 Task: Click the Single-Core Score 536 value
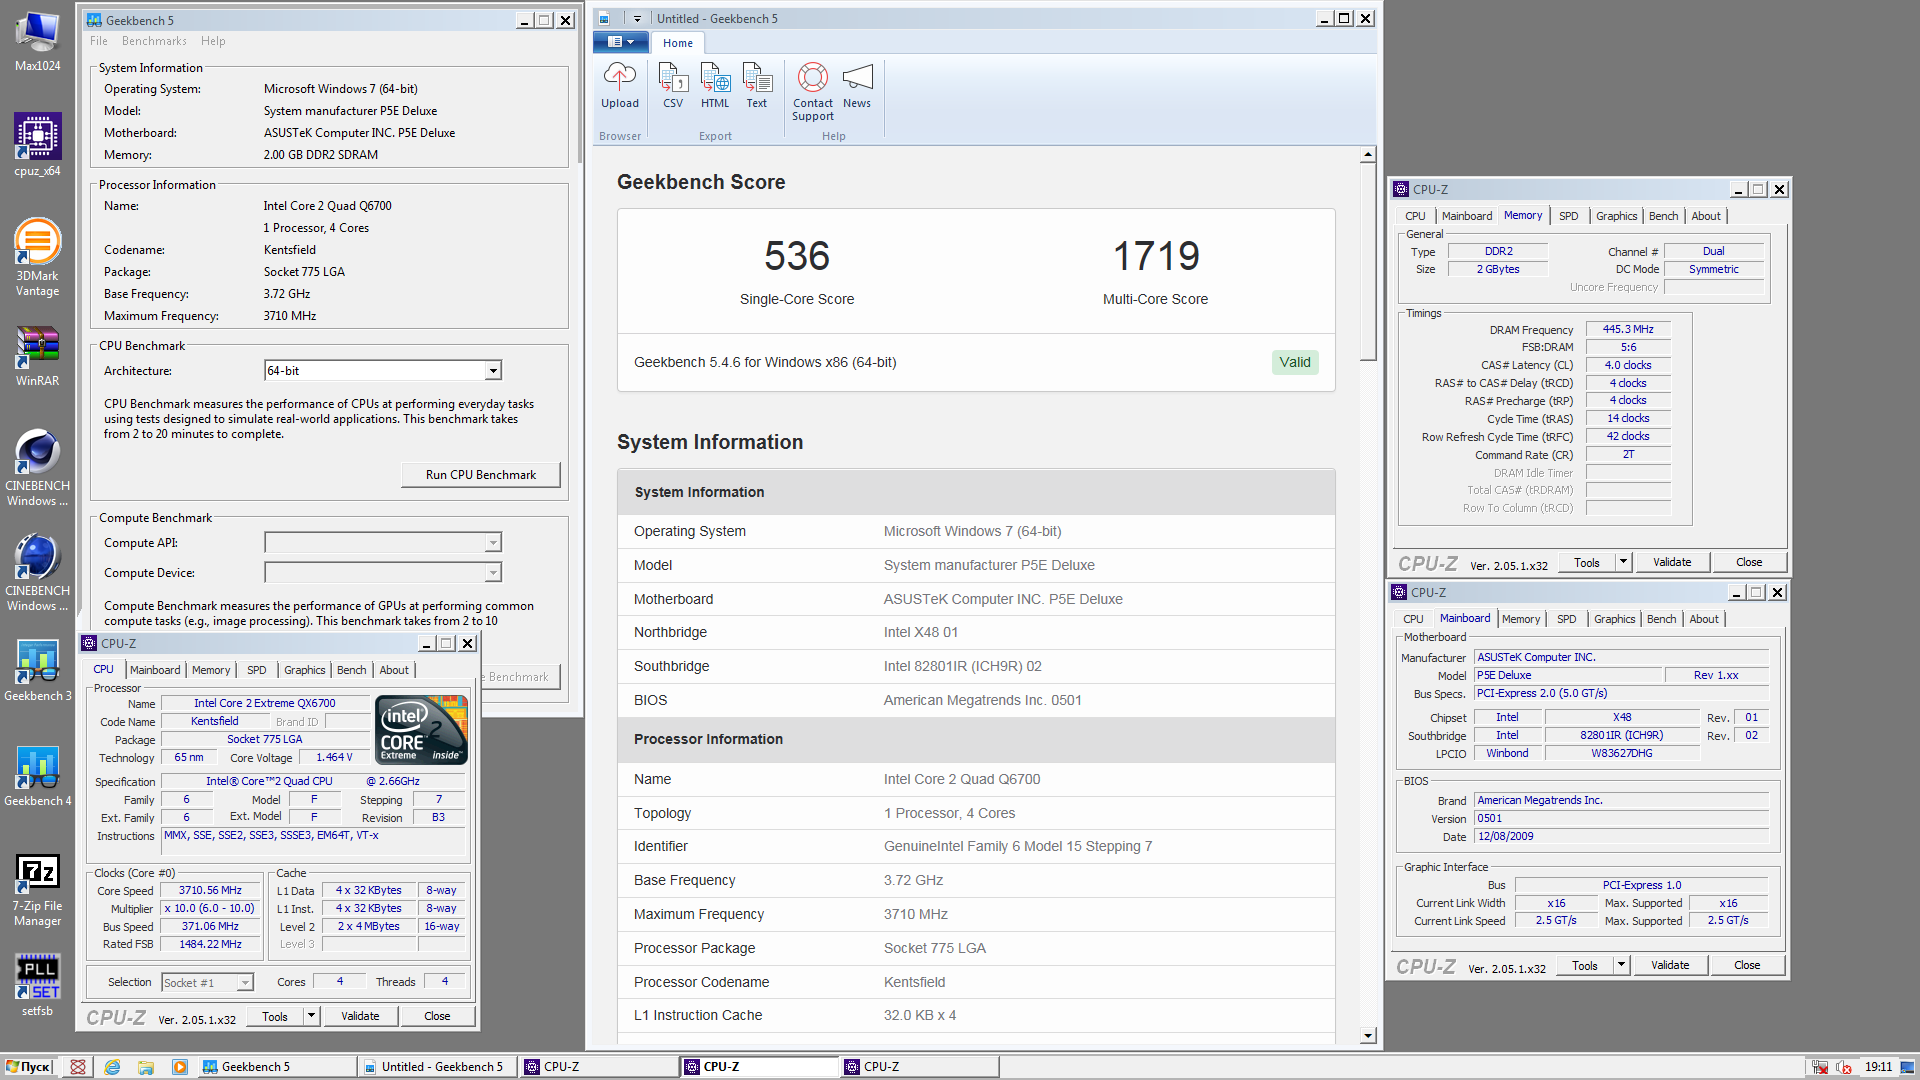click(x=797, y=256)
